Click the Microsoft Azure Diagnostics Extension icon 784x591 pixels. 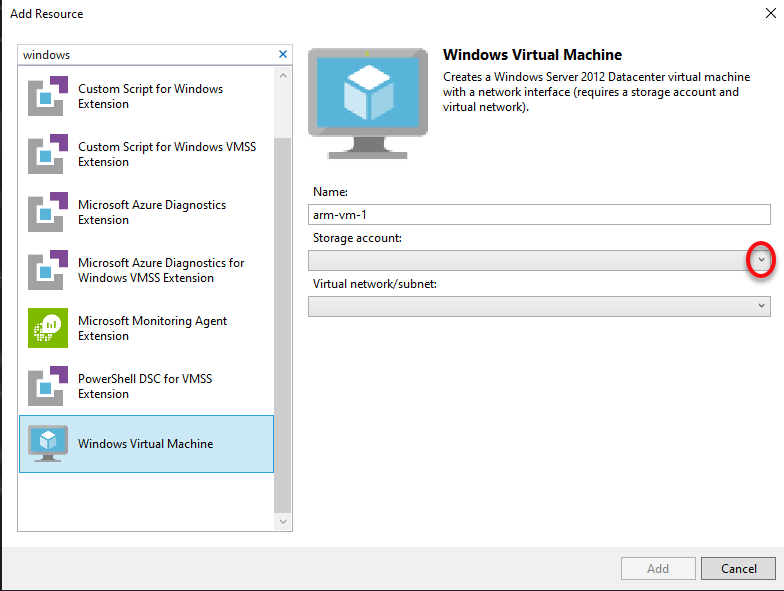(48, 212)
